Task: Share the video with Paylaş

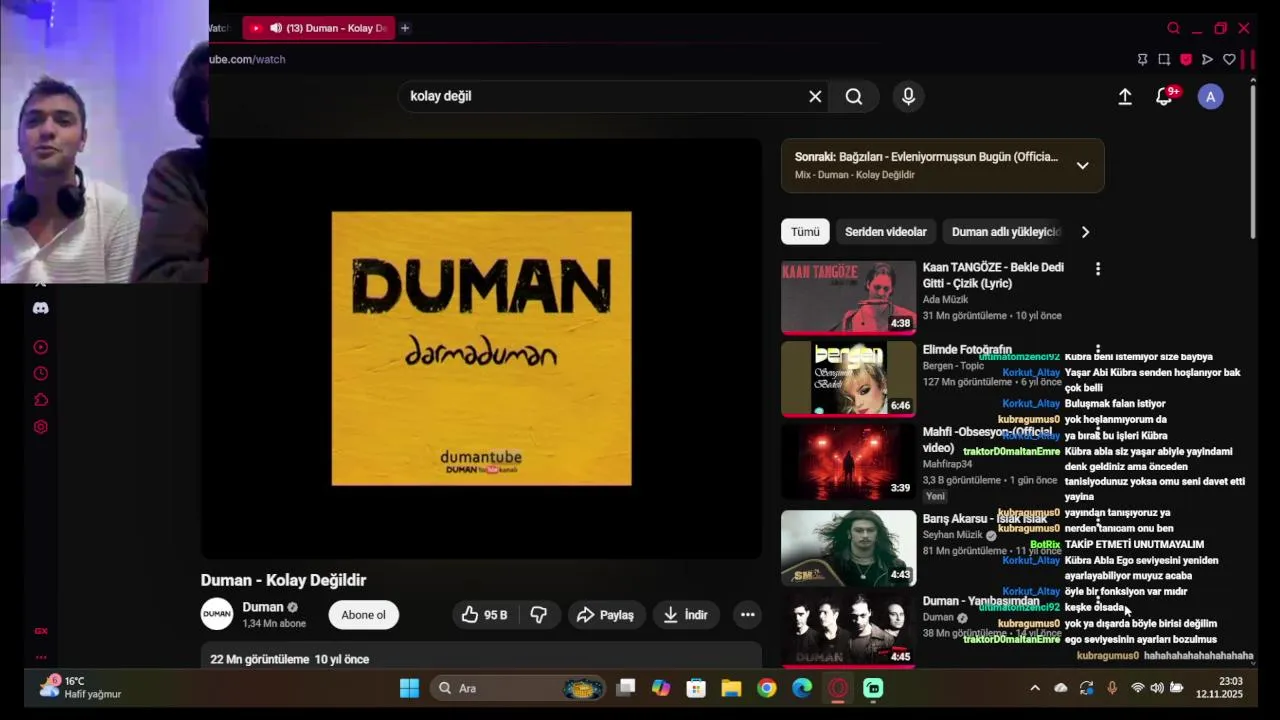Action: click(x=606, y=615)
